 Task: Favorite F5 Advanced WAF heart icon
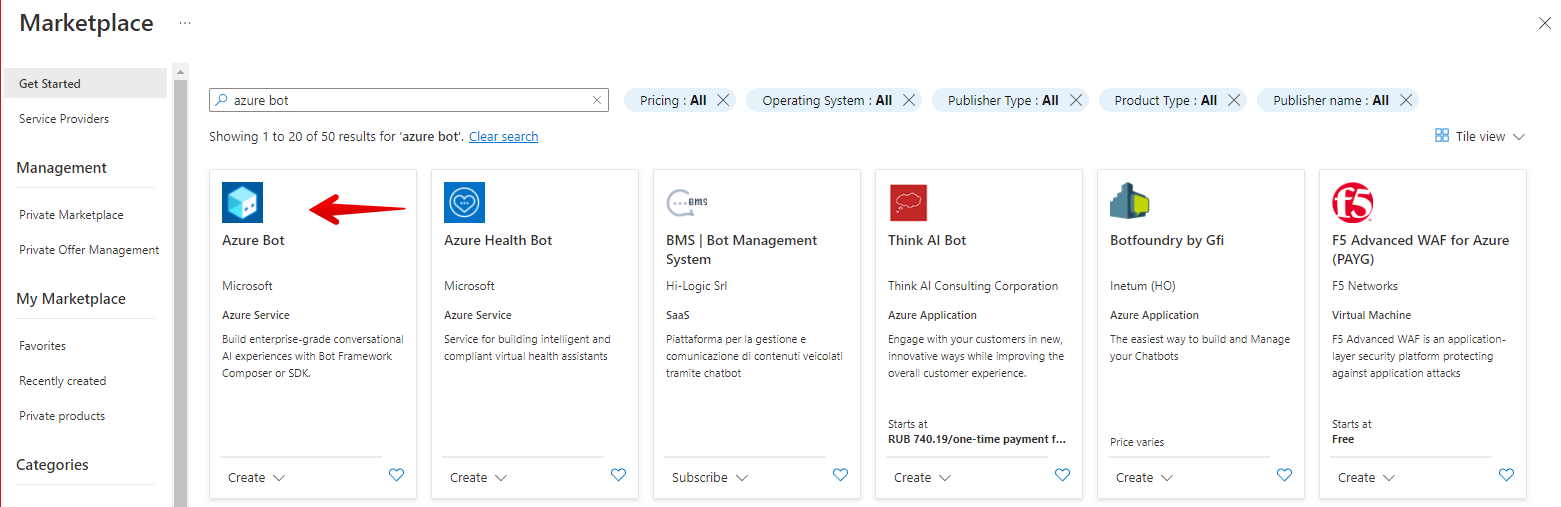click(x=1506, y=475)
